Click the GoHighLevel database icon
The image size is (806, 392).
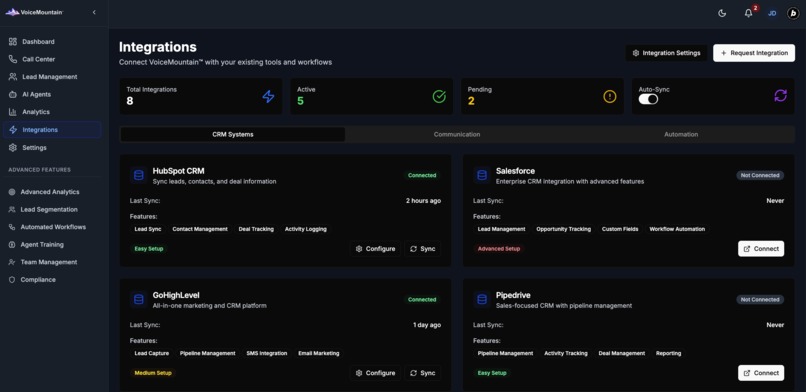[139, 300]
